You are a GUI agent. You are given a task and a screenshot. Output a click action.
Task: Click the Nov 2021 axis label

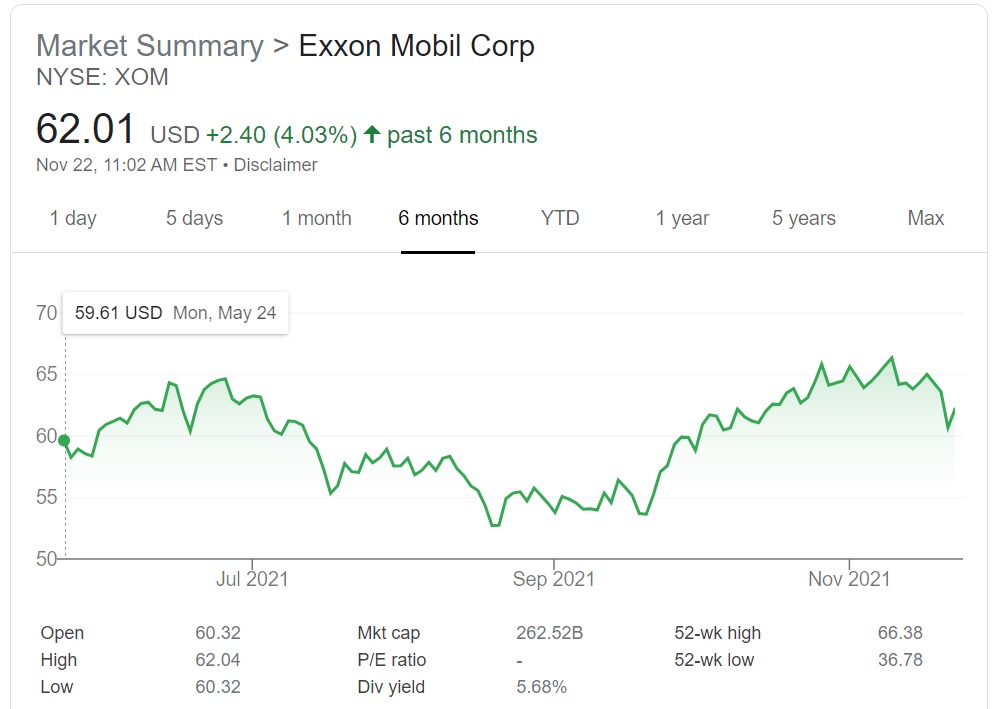coord(848,578)
